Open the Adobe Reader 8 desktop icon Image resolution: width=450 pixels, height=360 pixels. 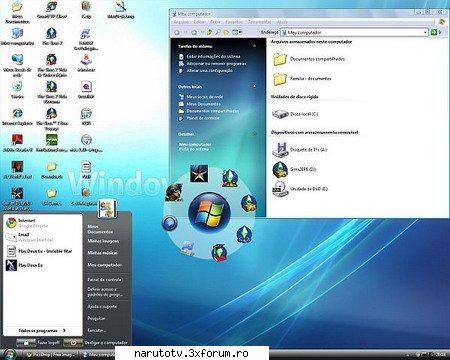(x=17, y=143)
